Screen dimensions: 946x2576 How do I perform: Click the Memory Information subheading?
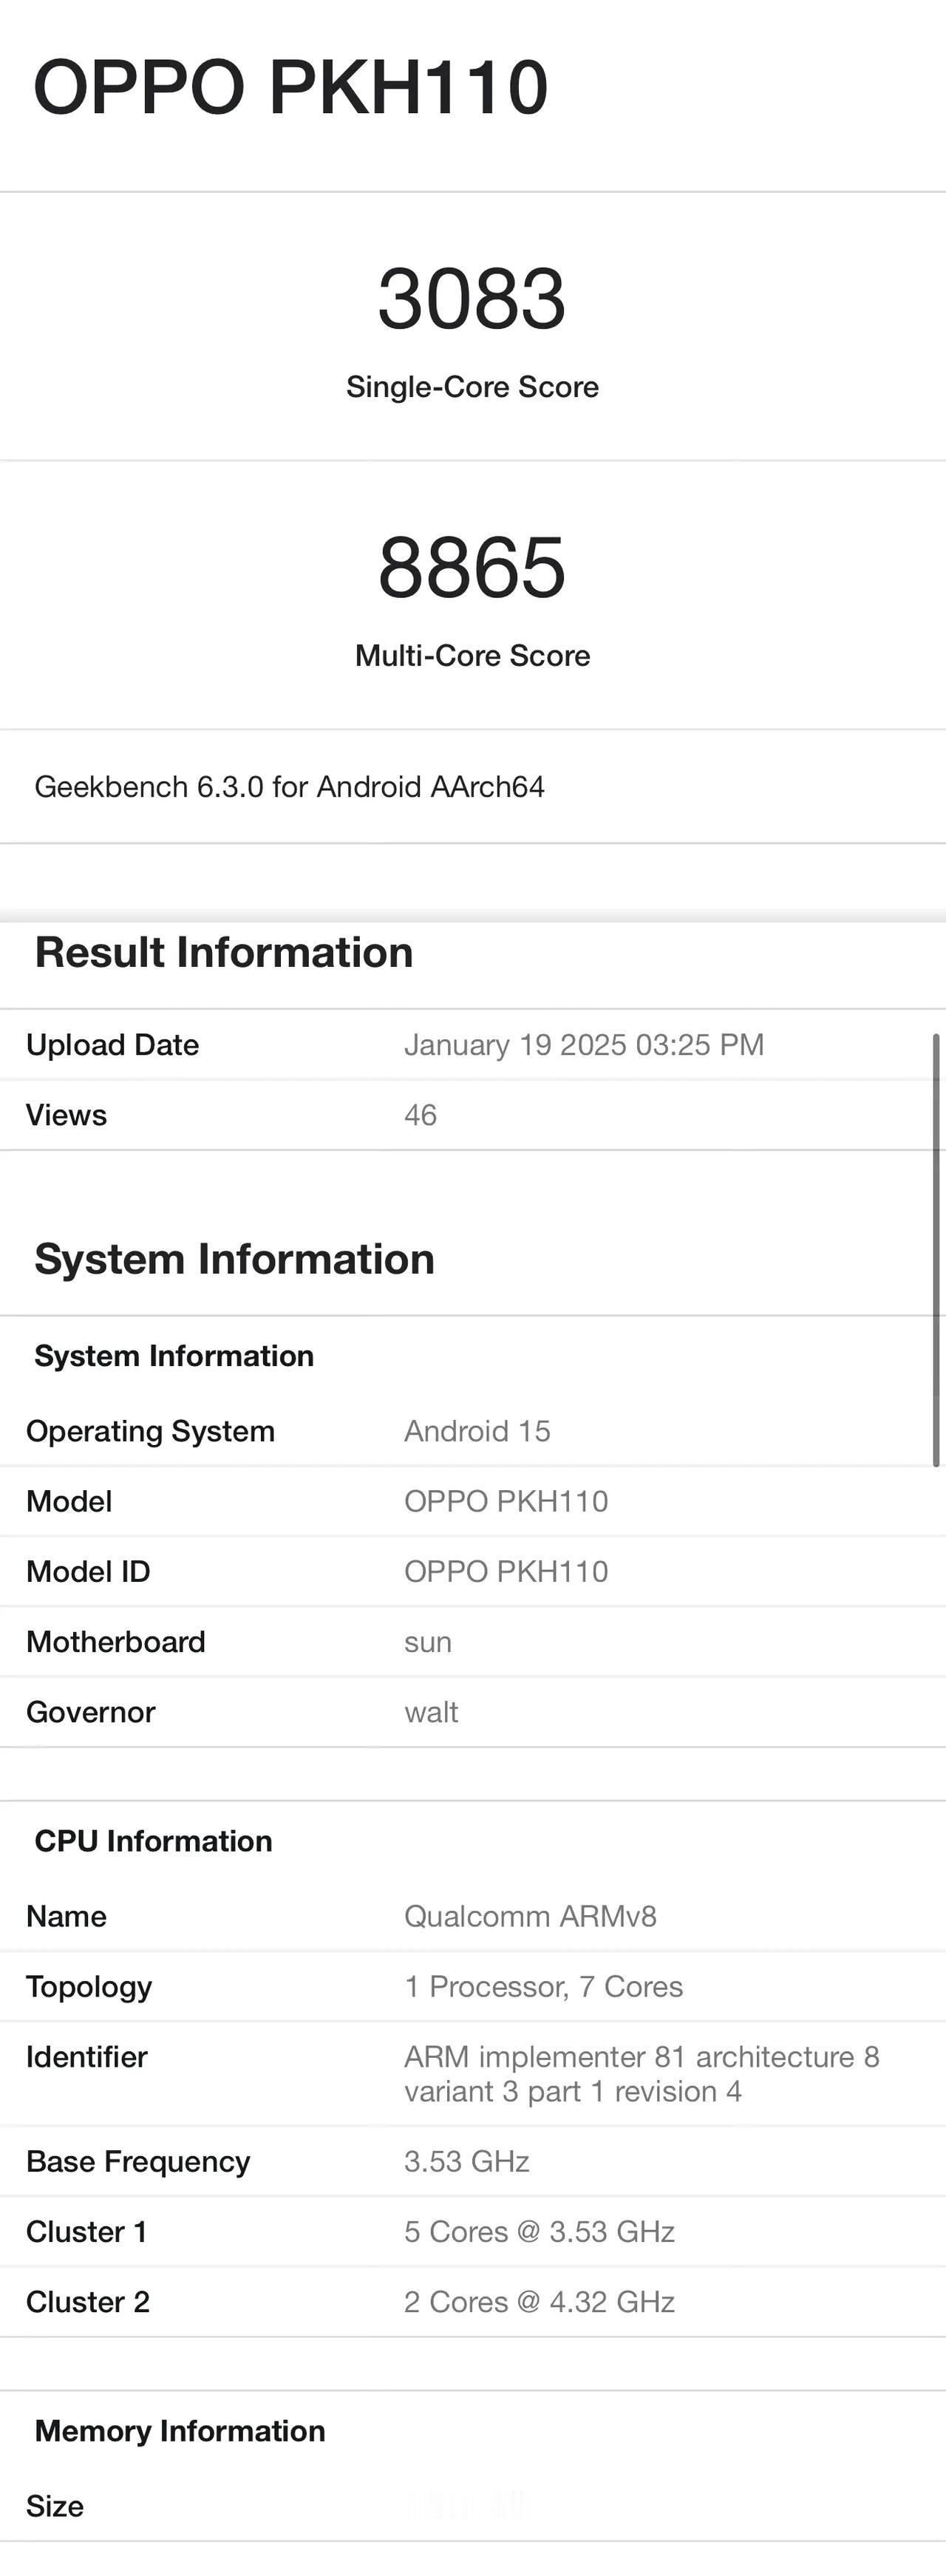point(180,2431)
